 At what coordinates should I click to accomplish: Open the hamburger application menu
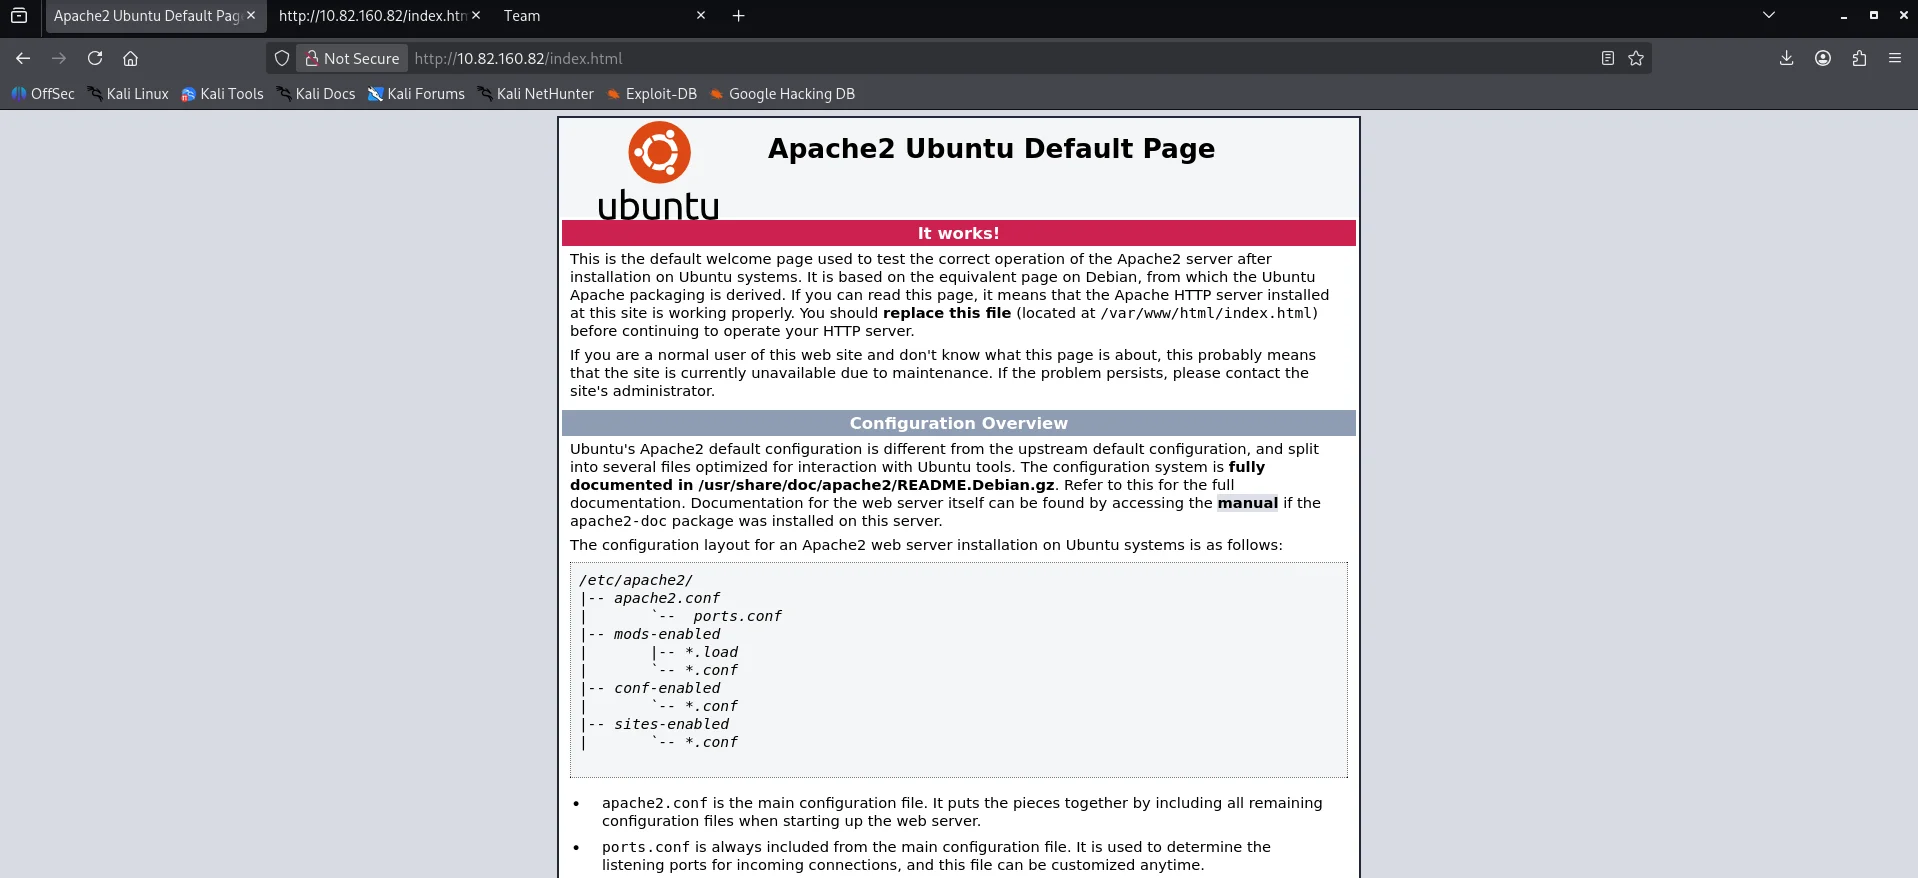1895,58
